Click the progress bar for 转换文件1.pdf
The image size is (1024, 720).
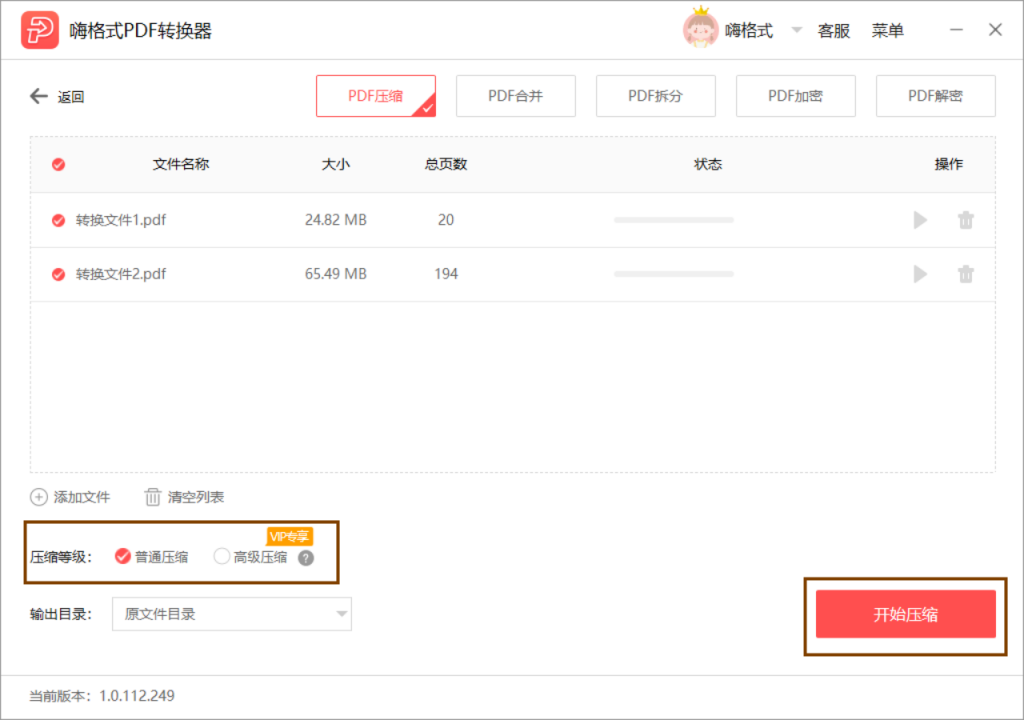pos(674,220)
